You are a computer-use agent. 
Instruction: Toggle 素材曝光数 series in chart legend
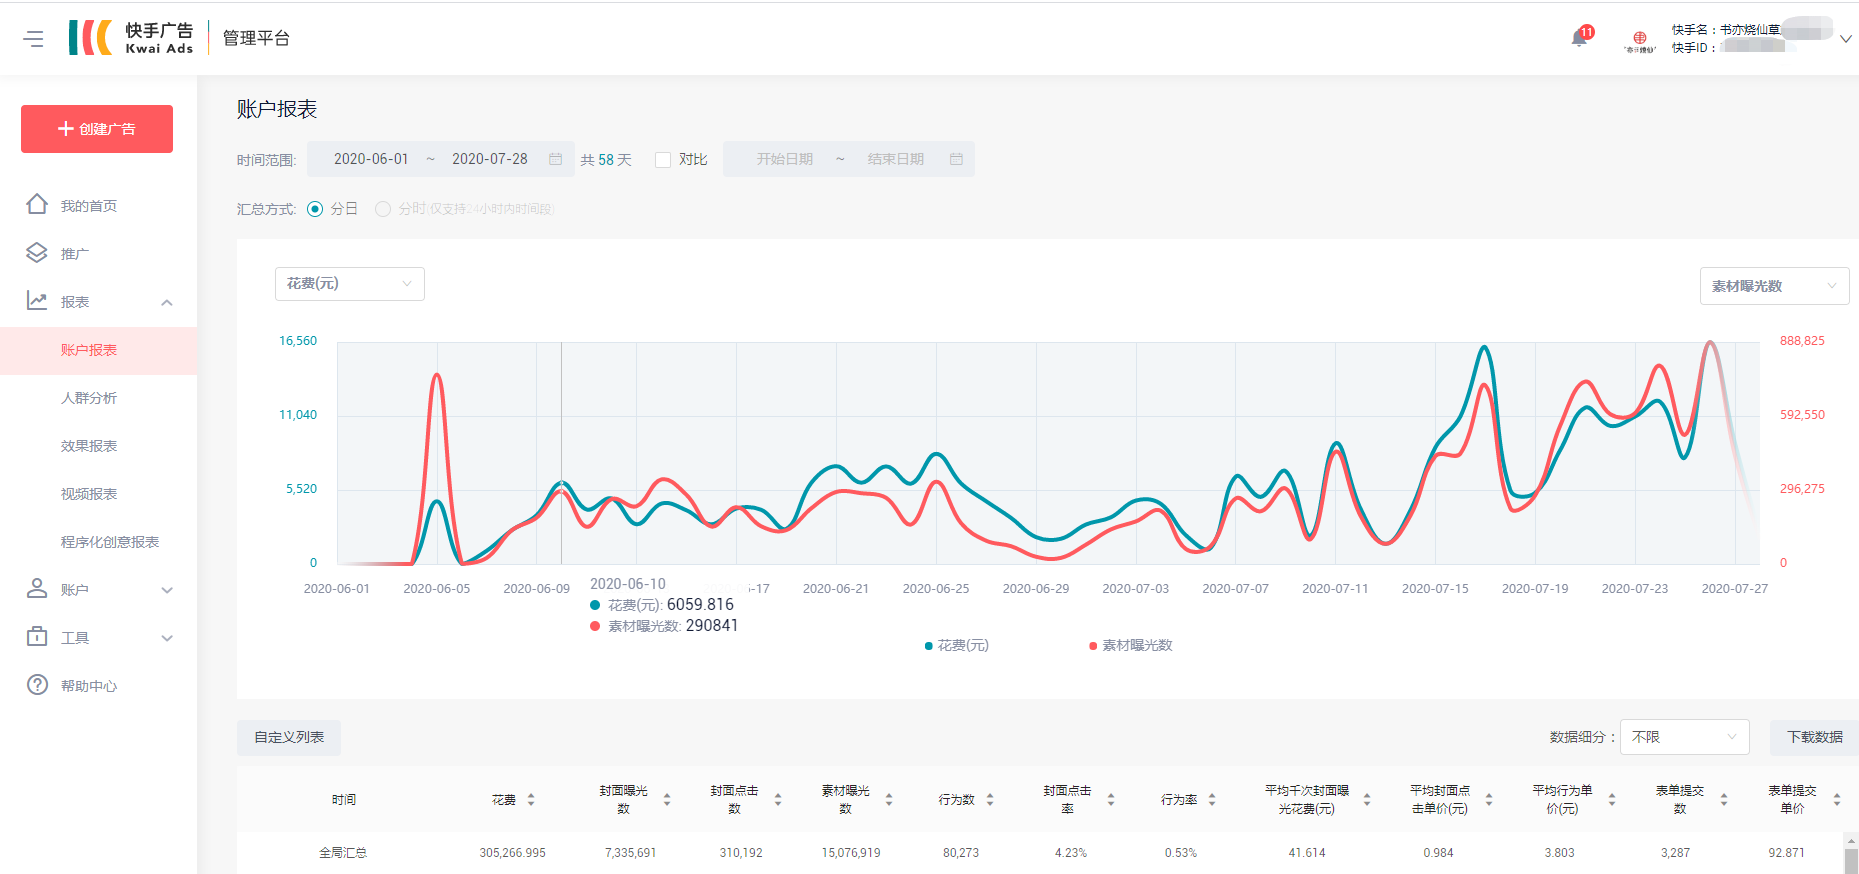[x=1130, y=646]
